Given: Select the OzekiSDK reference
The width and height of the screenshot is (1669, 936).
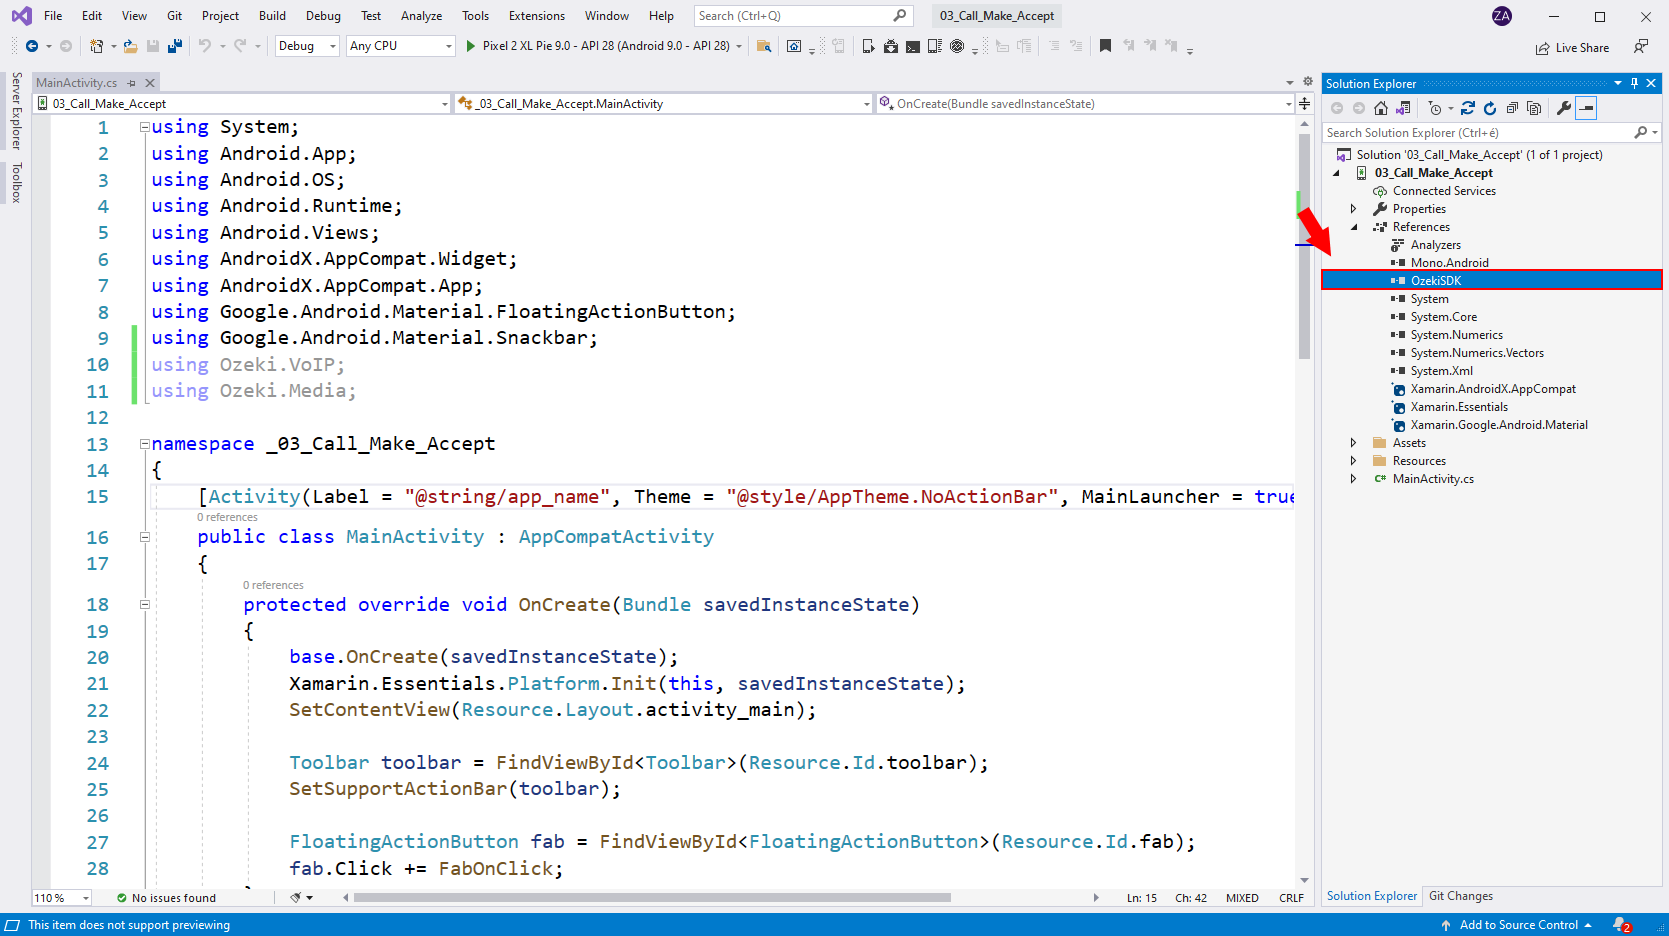Looking at the screenshot, I should click(x=1435, y=280).
